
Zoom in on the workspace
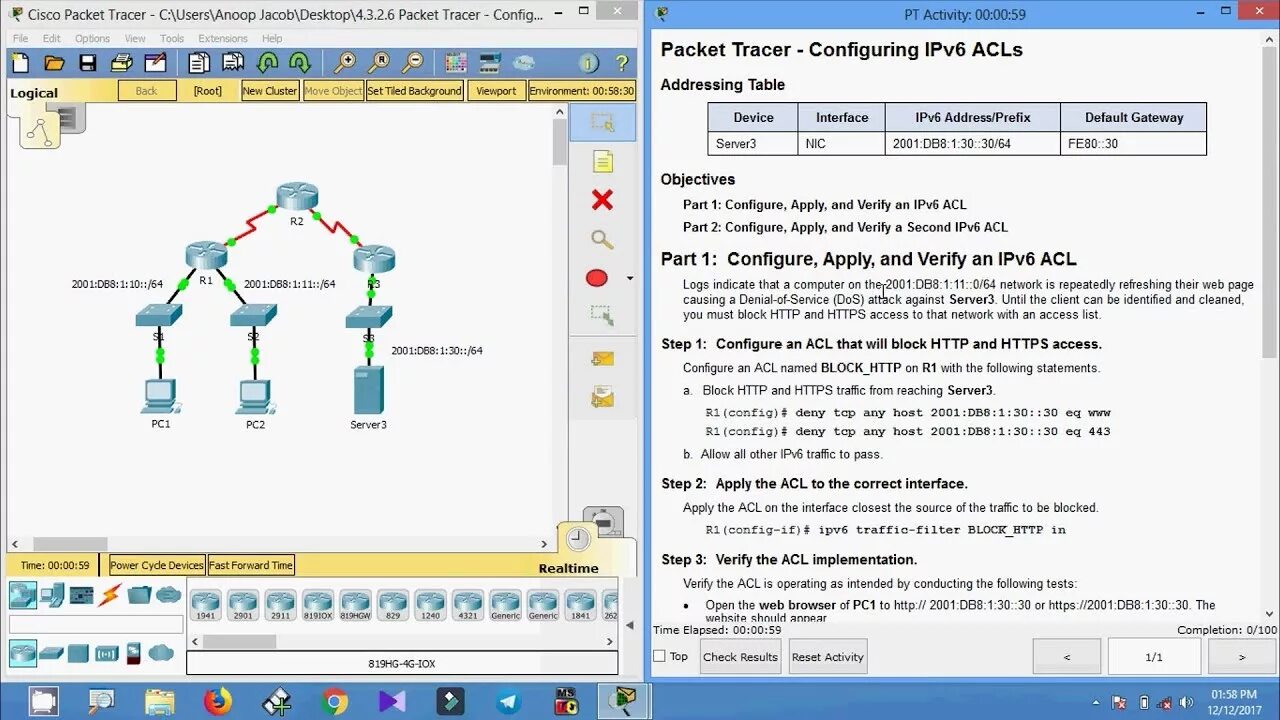(x=345, y=63)
